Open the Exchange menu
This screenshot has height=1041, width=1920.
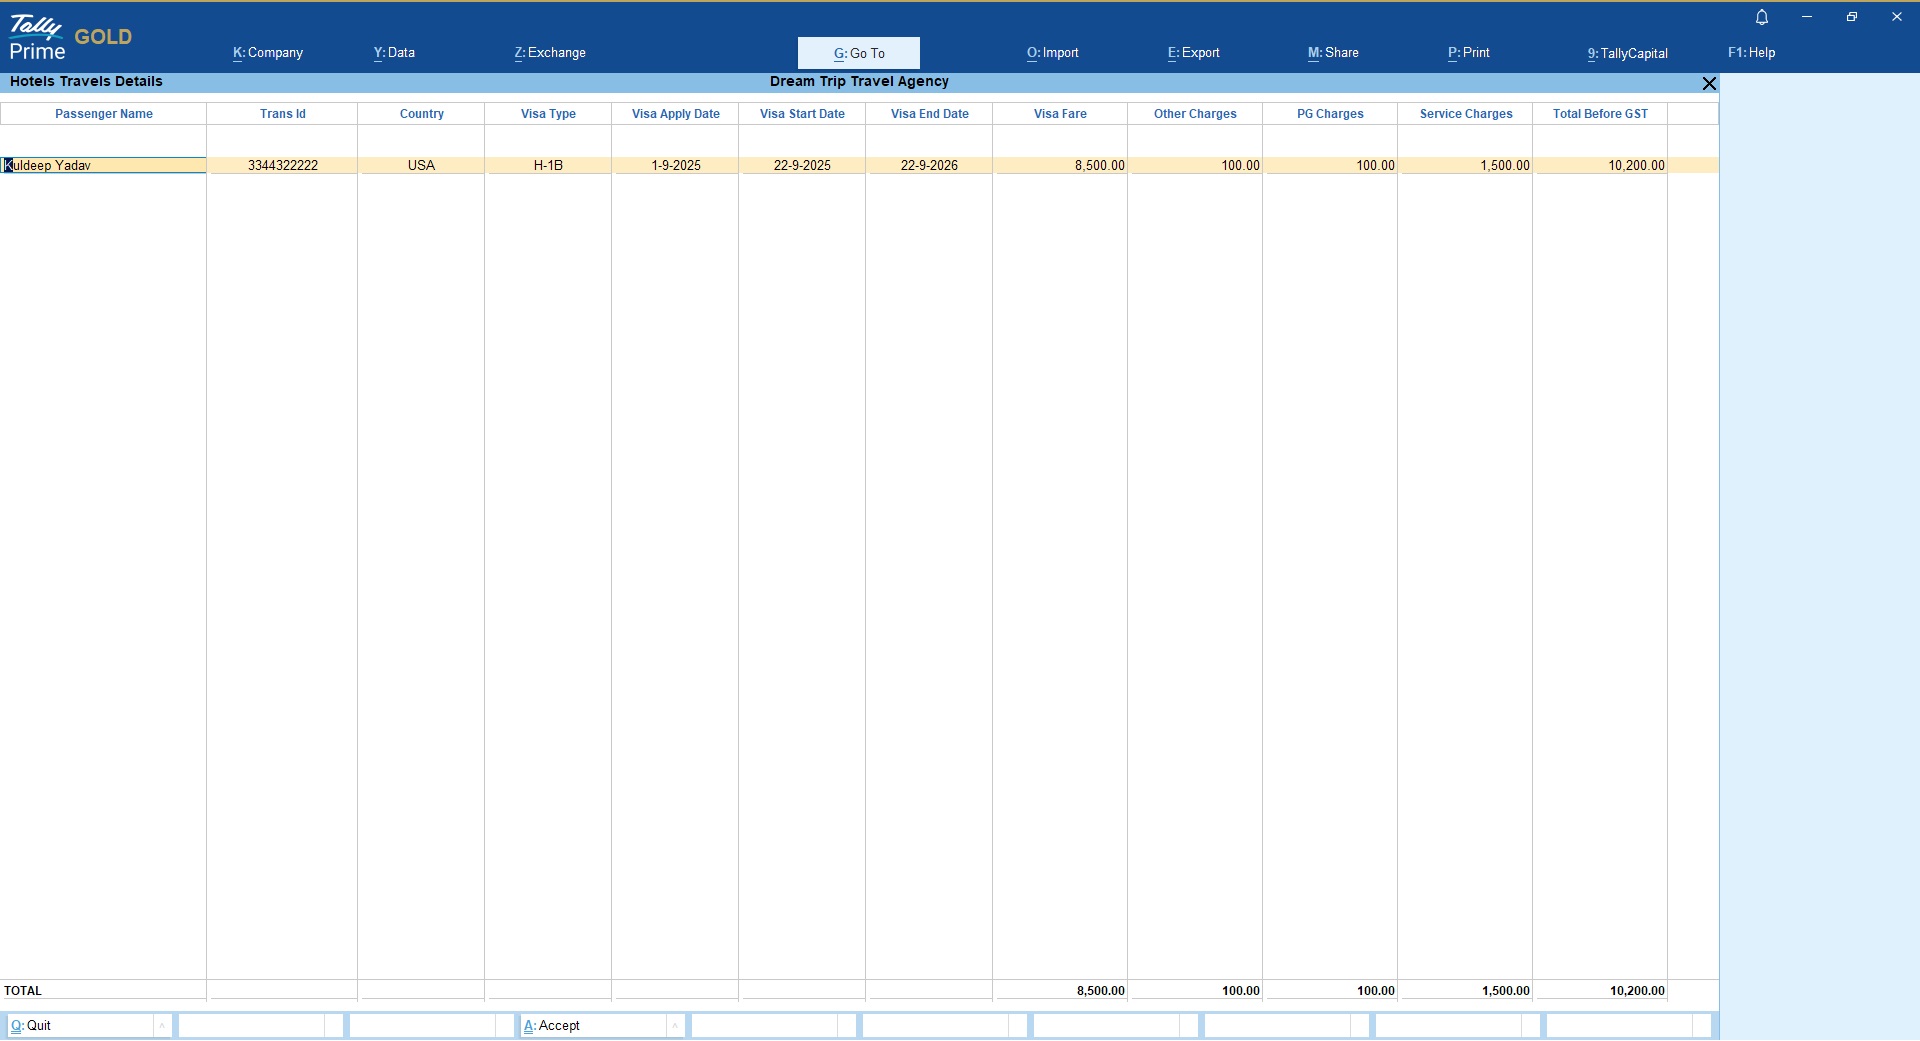tap(550, 53)
